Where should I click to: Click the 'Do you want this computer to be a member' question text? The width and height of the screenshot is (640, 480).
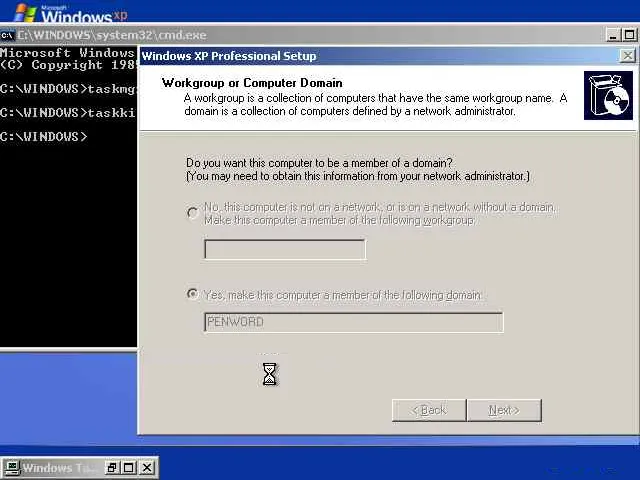(x=319, y=163)
